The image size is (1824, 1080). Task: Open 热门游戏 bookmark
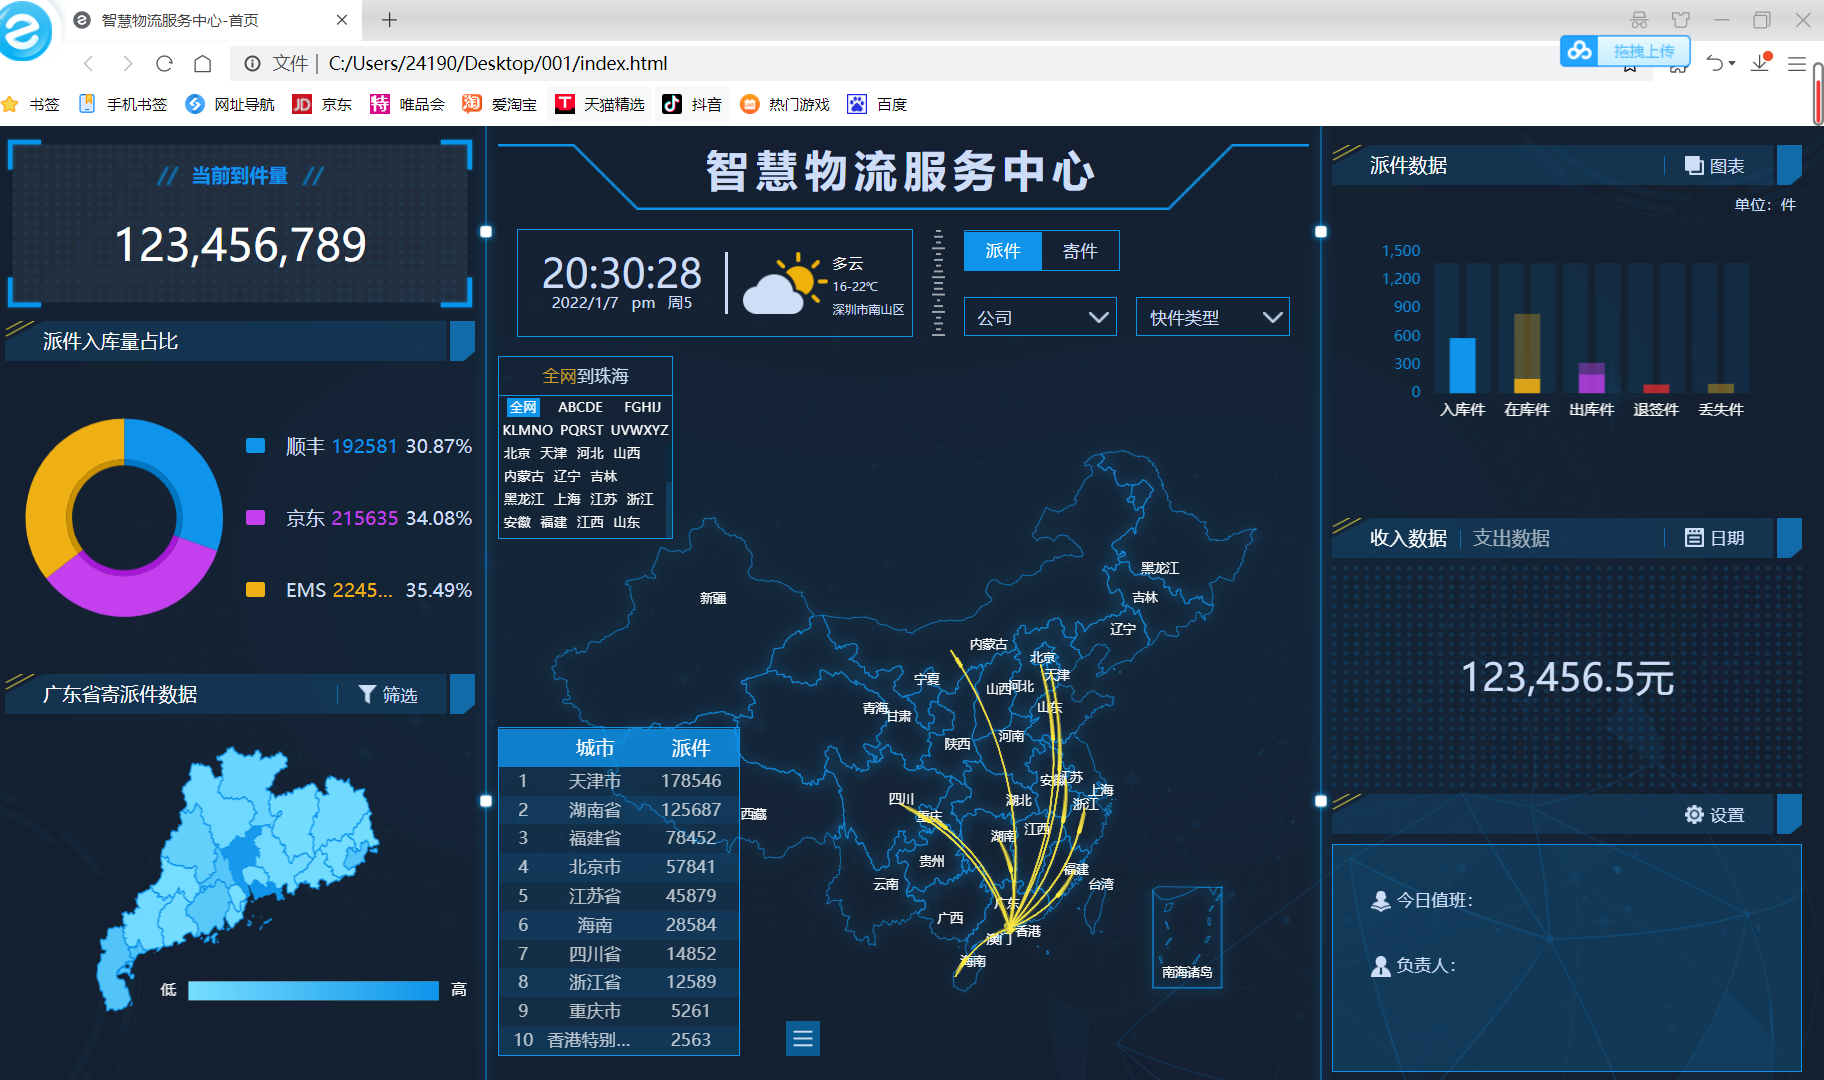pyautogui.click(x=785, y=104)
